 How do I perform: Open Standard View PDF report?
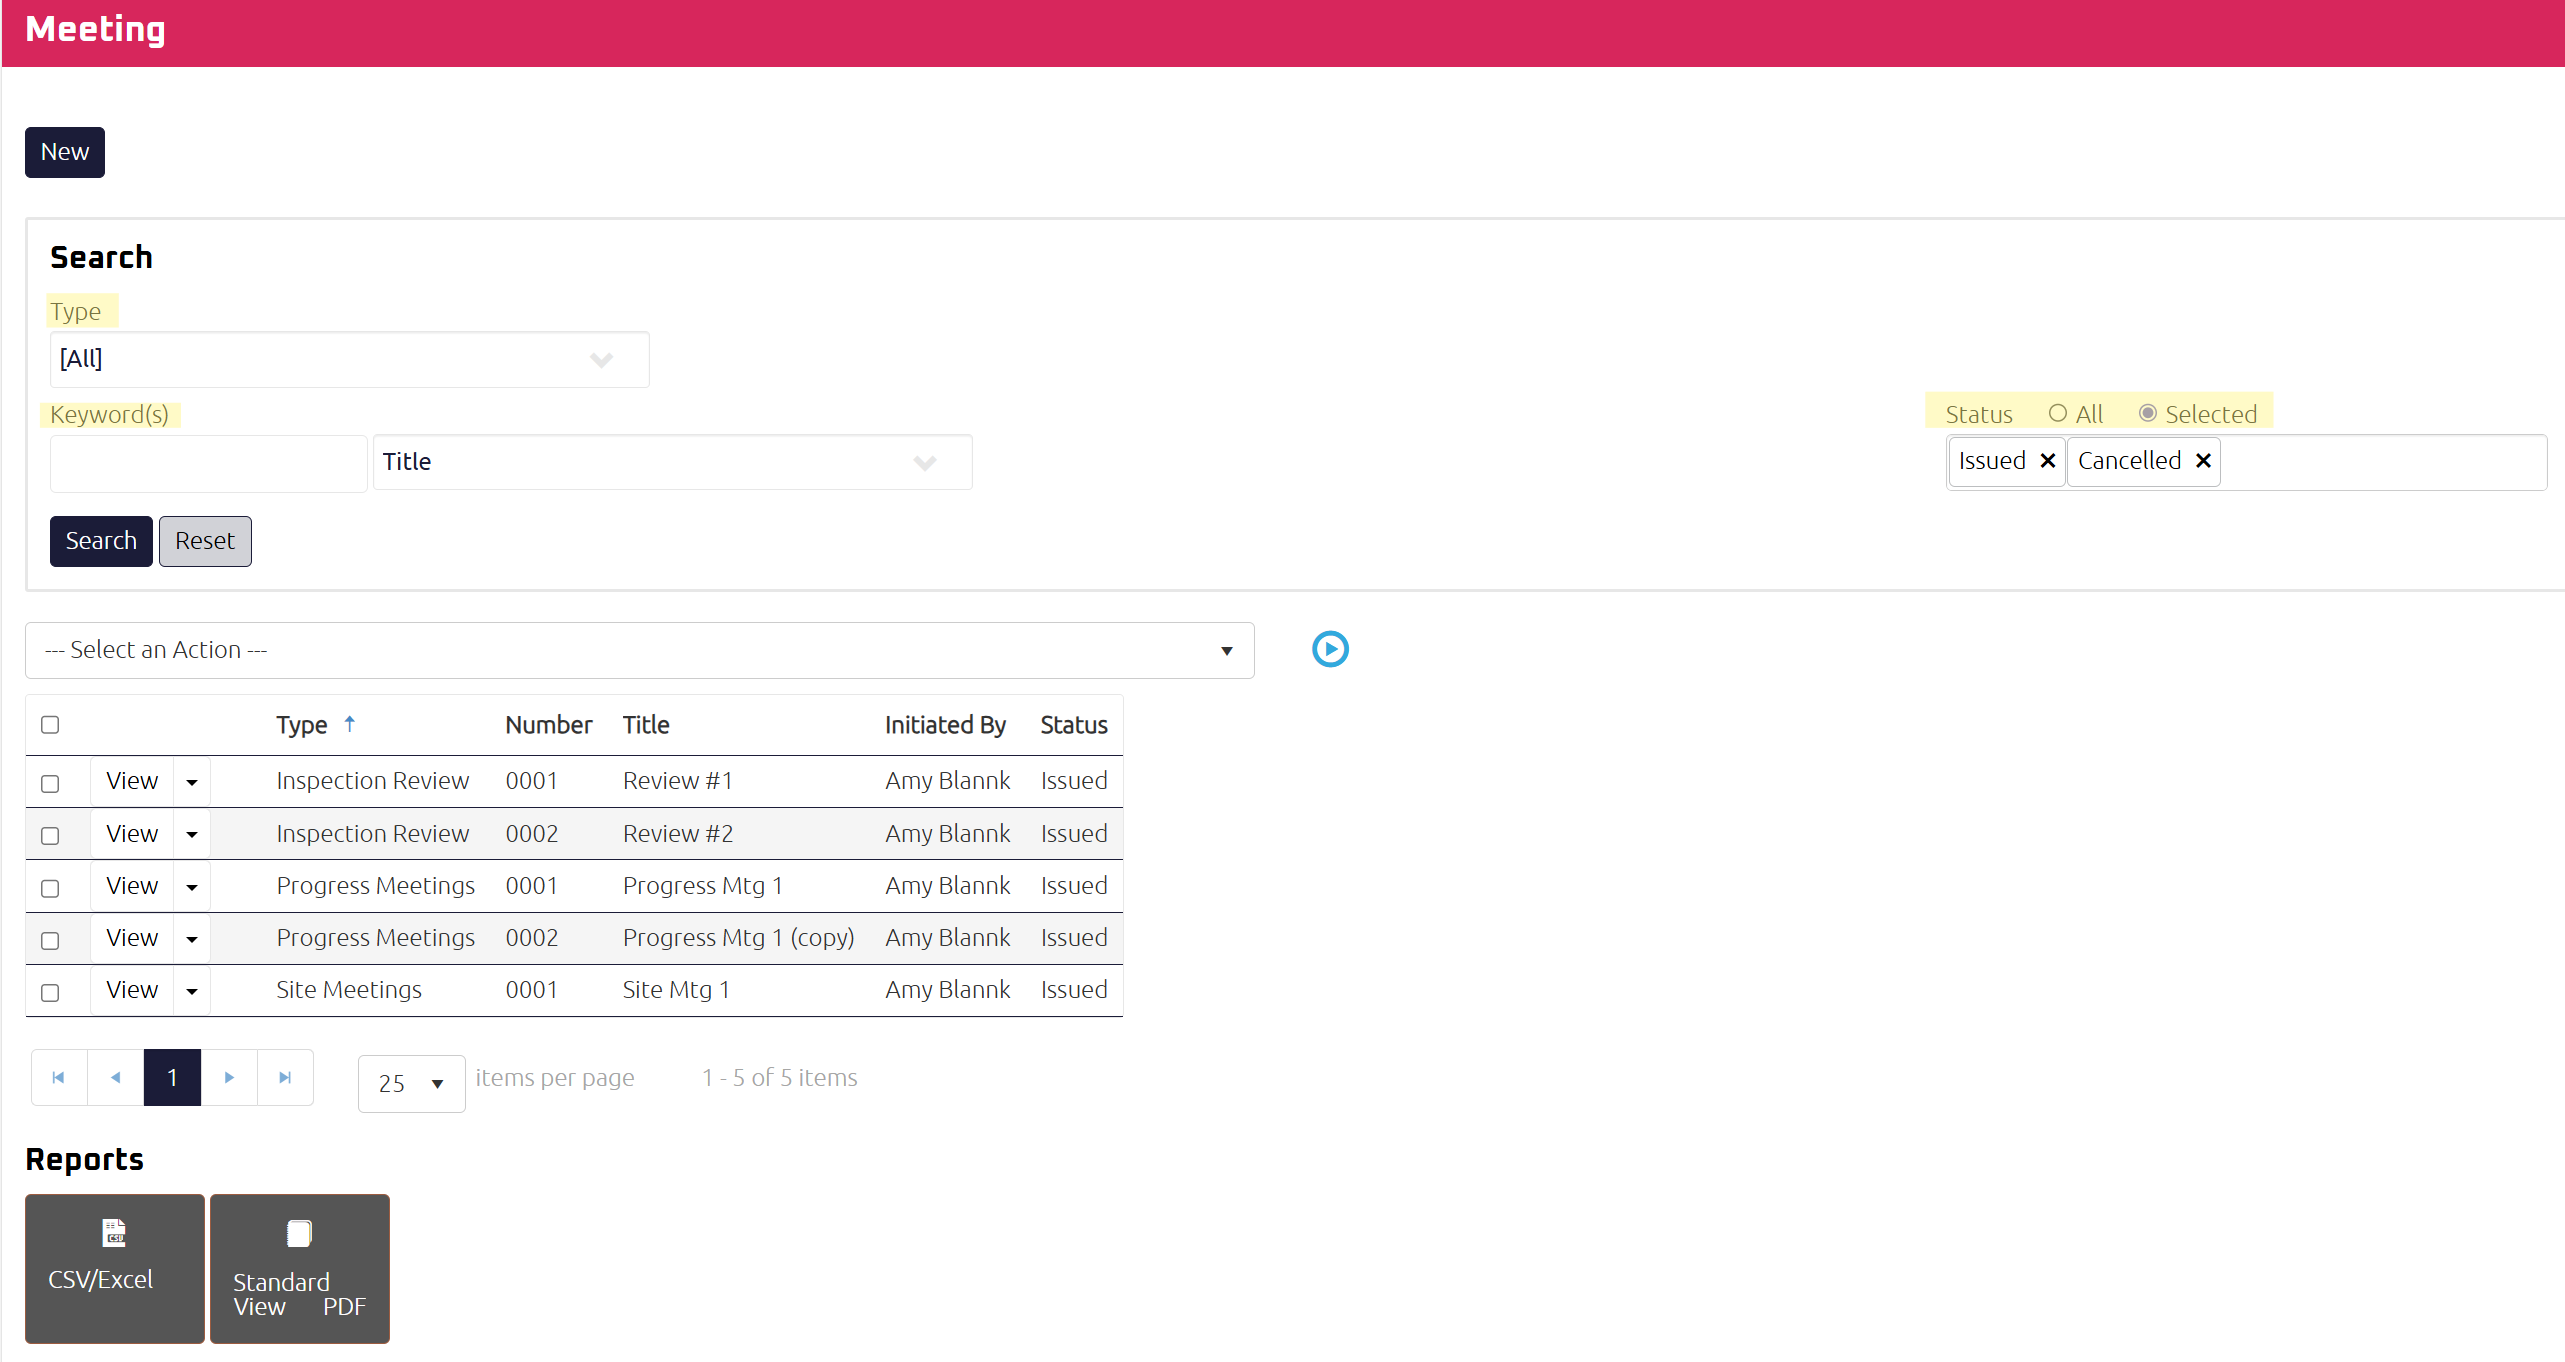pos(300,1269)
